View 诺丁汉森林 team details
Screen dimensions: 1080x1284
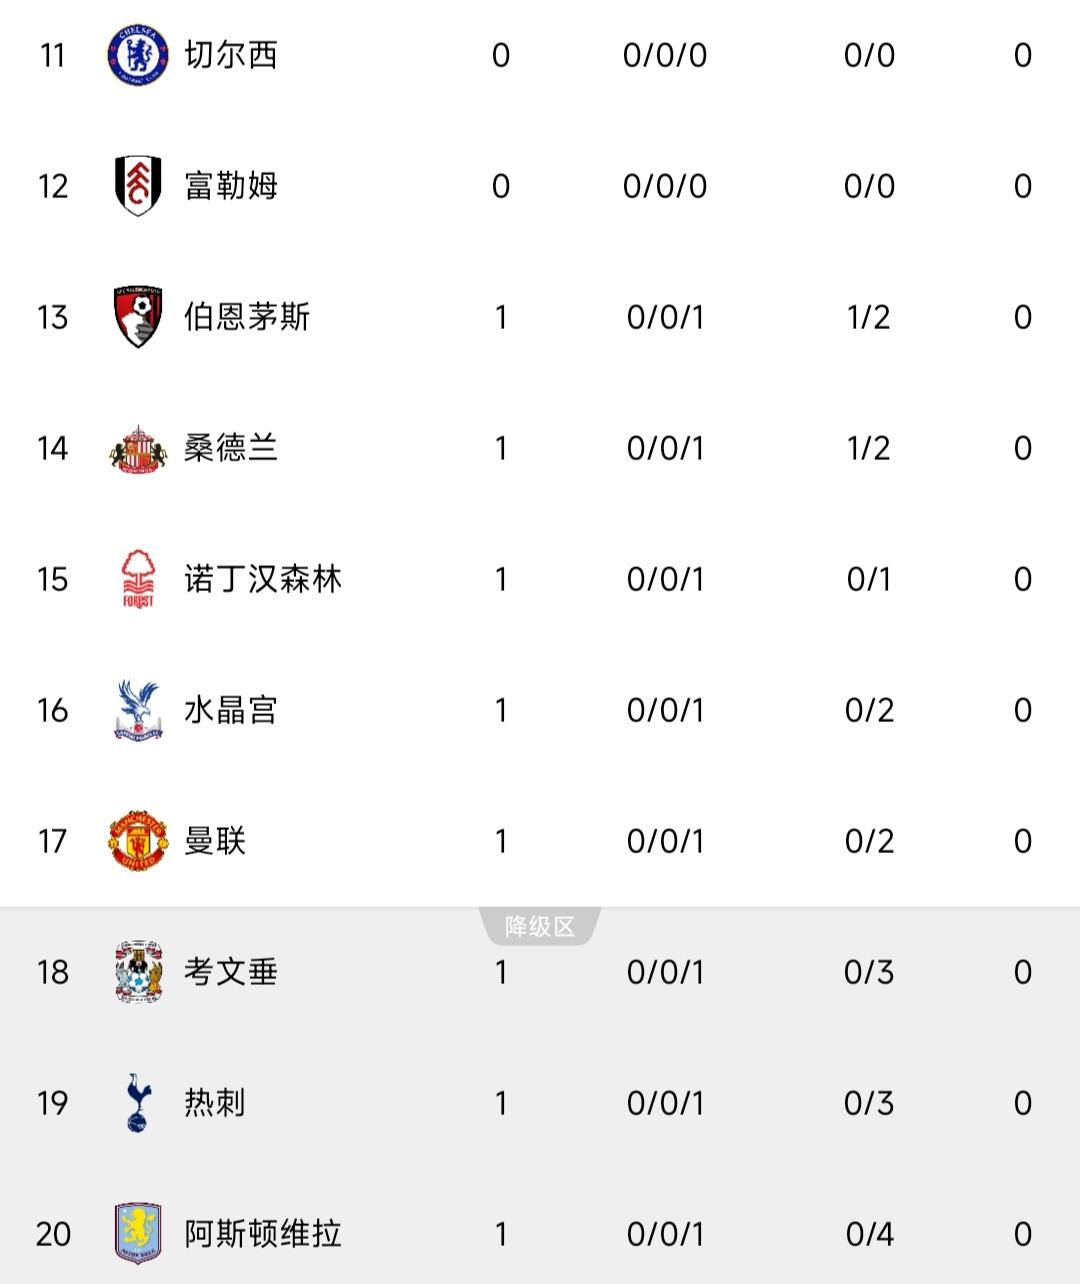(263, 579)
